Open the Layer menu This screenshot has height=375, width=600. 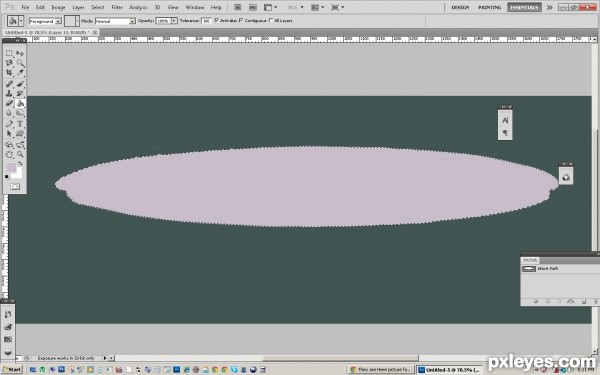(78, 7)
